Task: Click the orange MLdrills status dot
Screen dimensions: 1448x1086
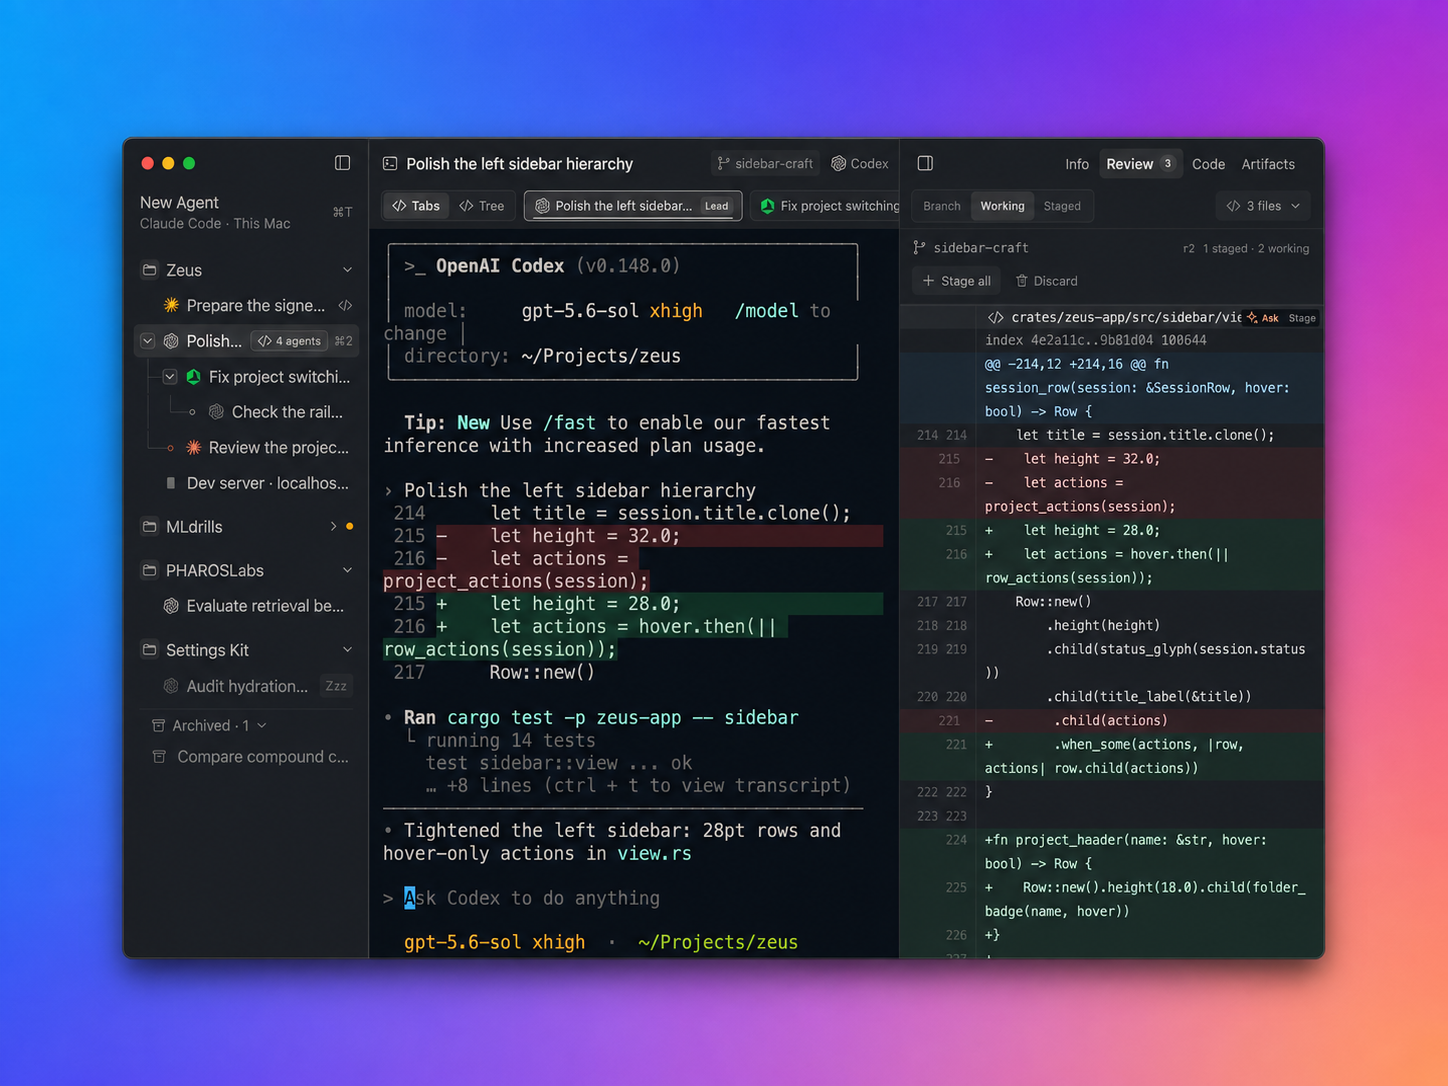Action: (349, 526)
